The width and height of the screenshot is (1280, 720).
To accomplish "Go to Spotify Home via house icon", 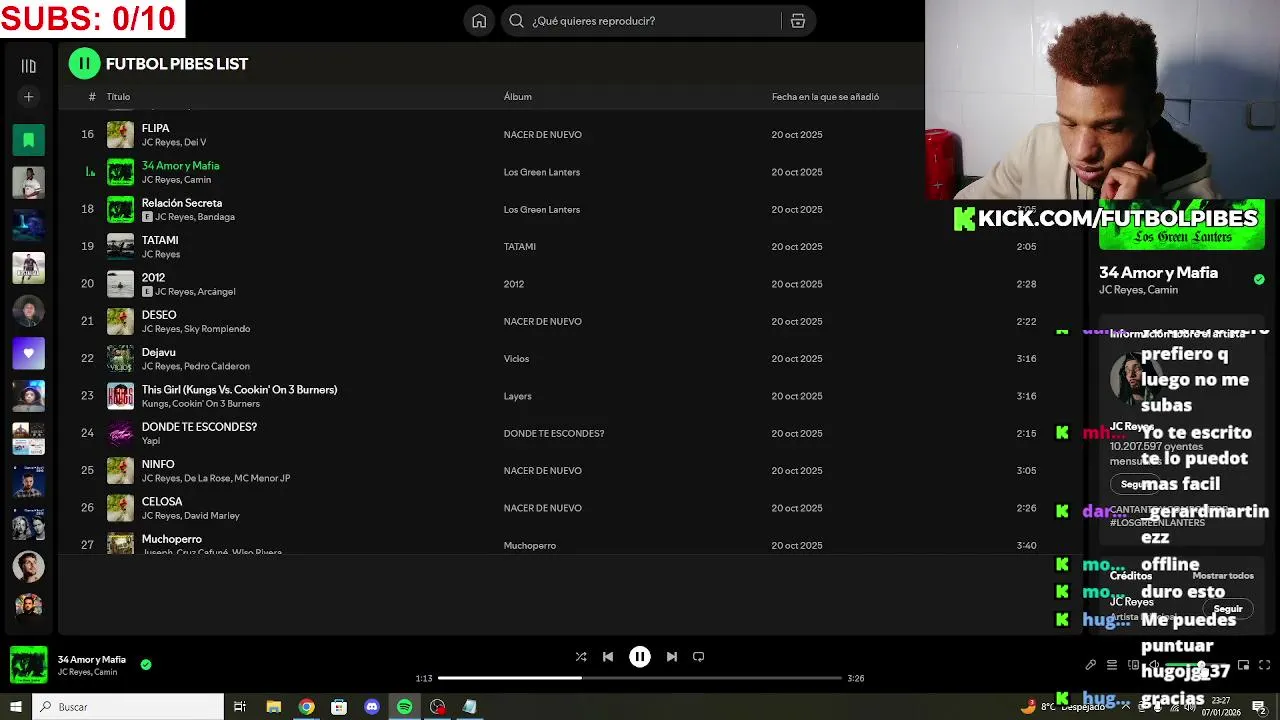I will click(479, 21).
